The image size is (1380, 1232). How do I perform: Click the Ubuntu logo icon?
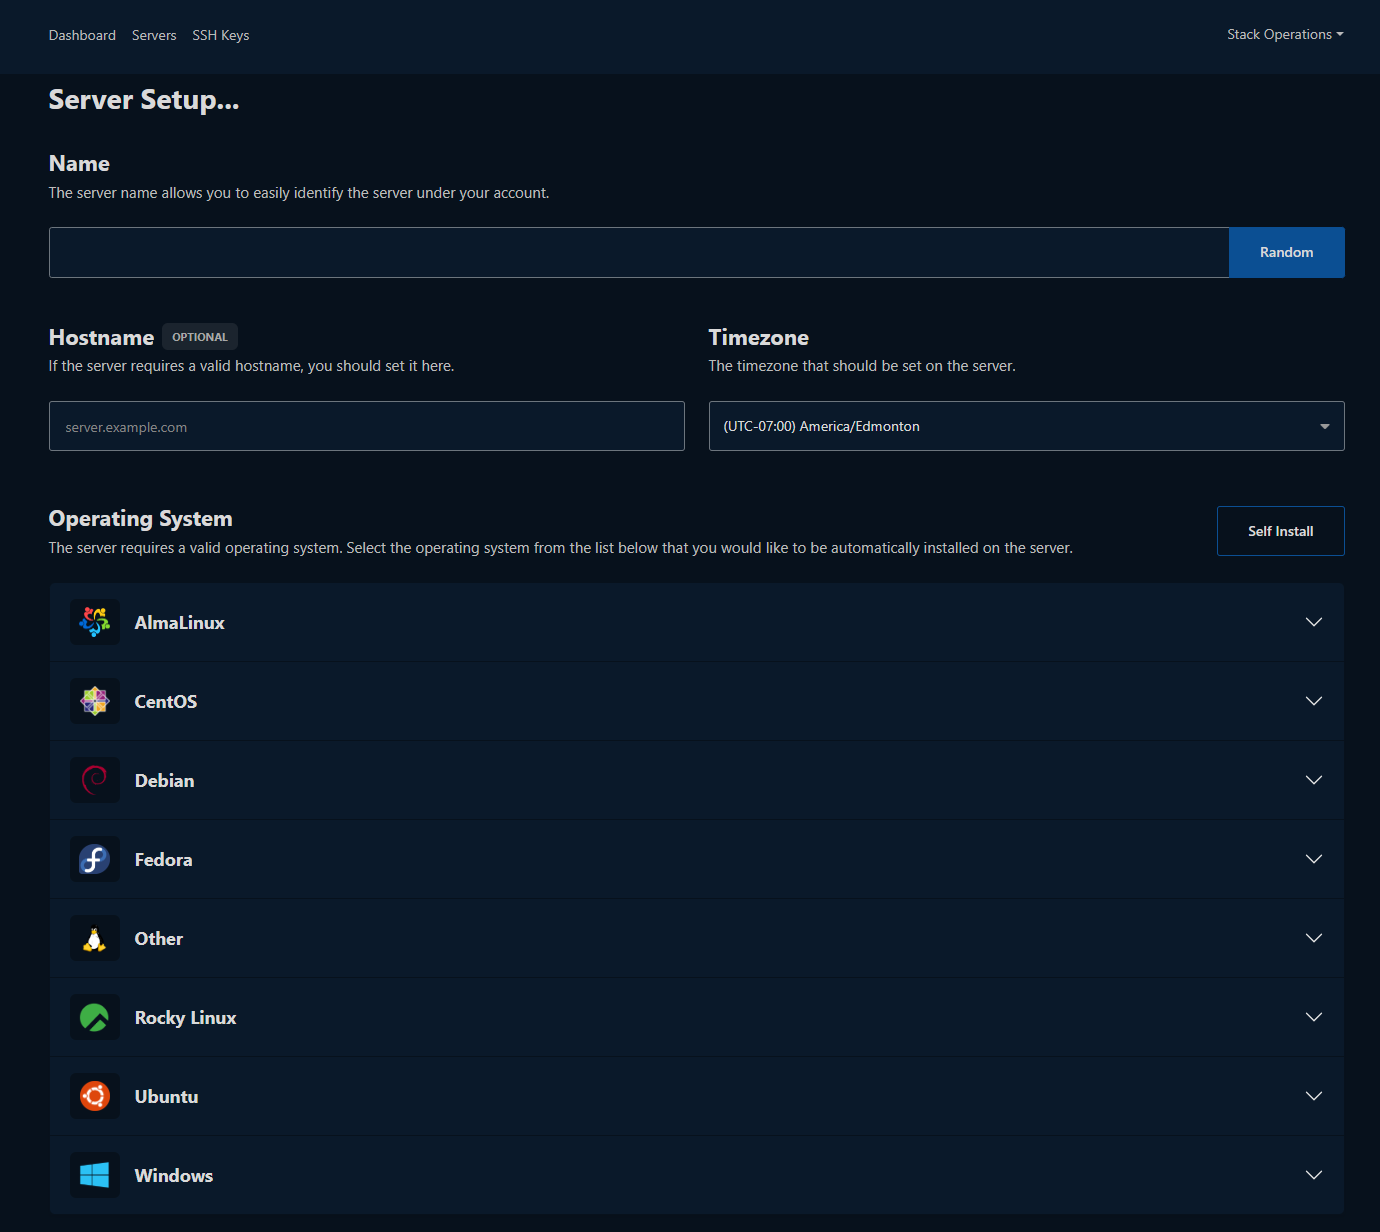coord(95,1096)
